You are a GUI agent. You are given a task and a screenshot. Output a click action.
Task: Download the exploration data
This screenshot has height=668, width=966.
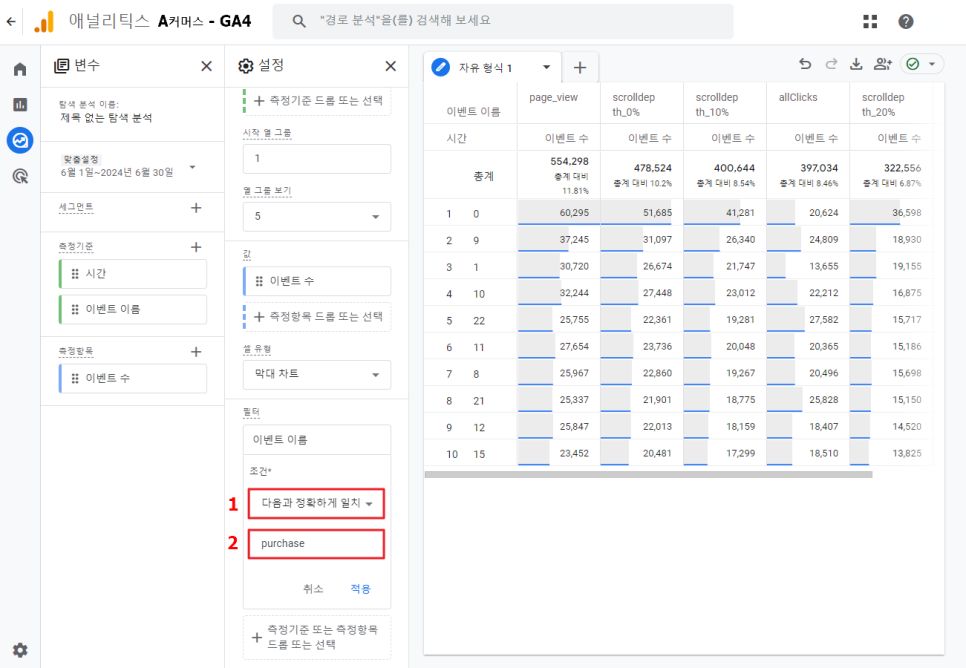pyautogui.click(x=856, y=63)
